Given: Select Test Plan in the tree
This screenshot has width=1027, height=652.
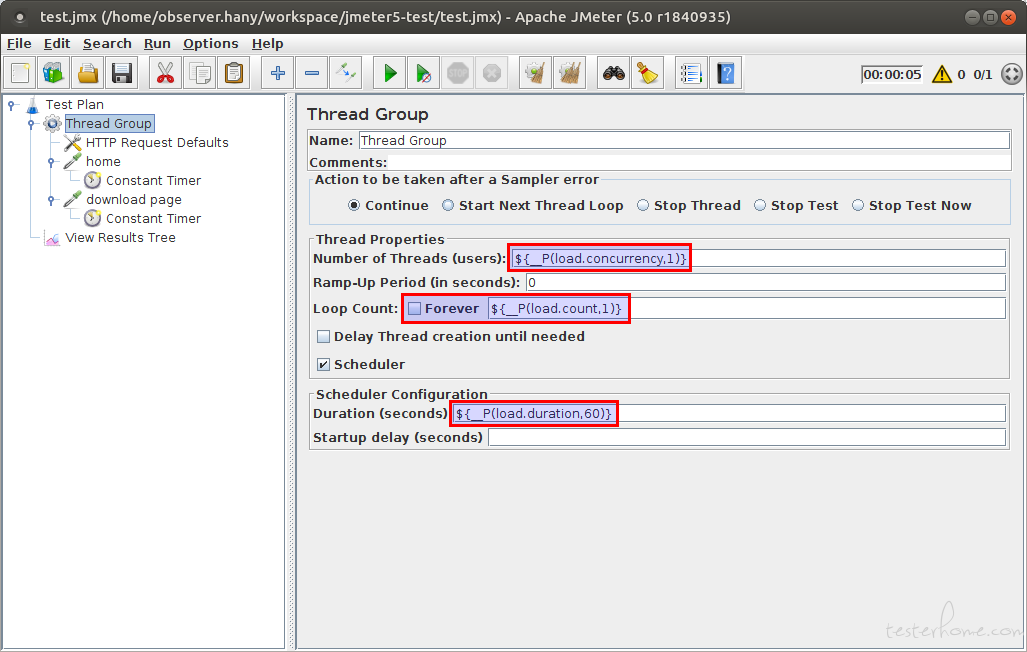Looking at the screenshot, I should [x=75, y=105].
